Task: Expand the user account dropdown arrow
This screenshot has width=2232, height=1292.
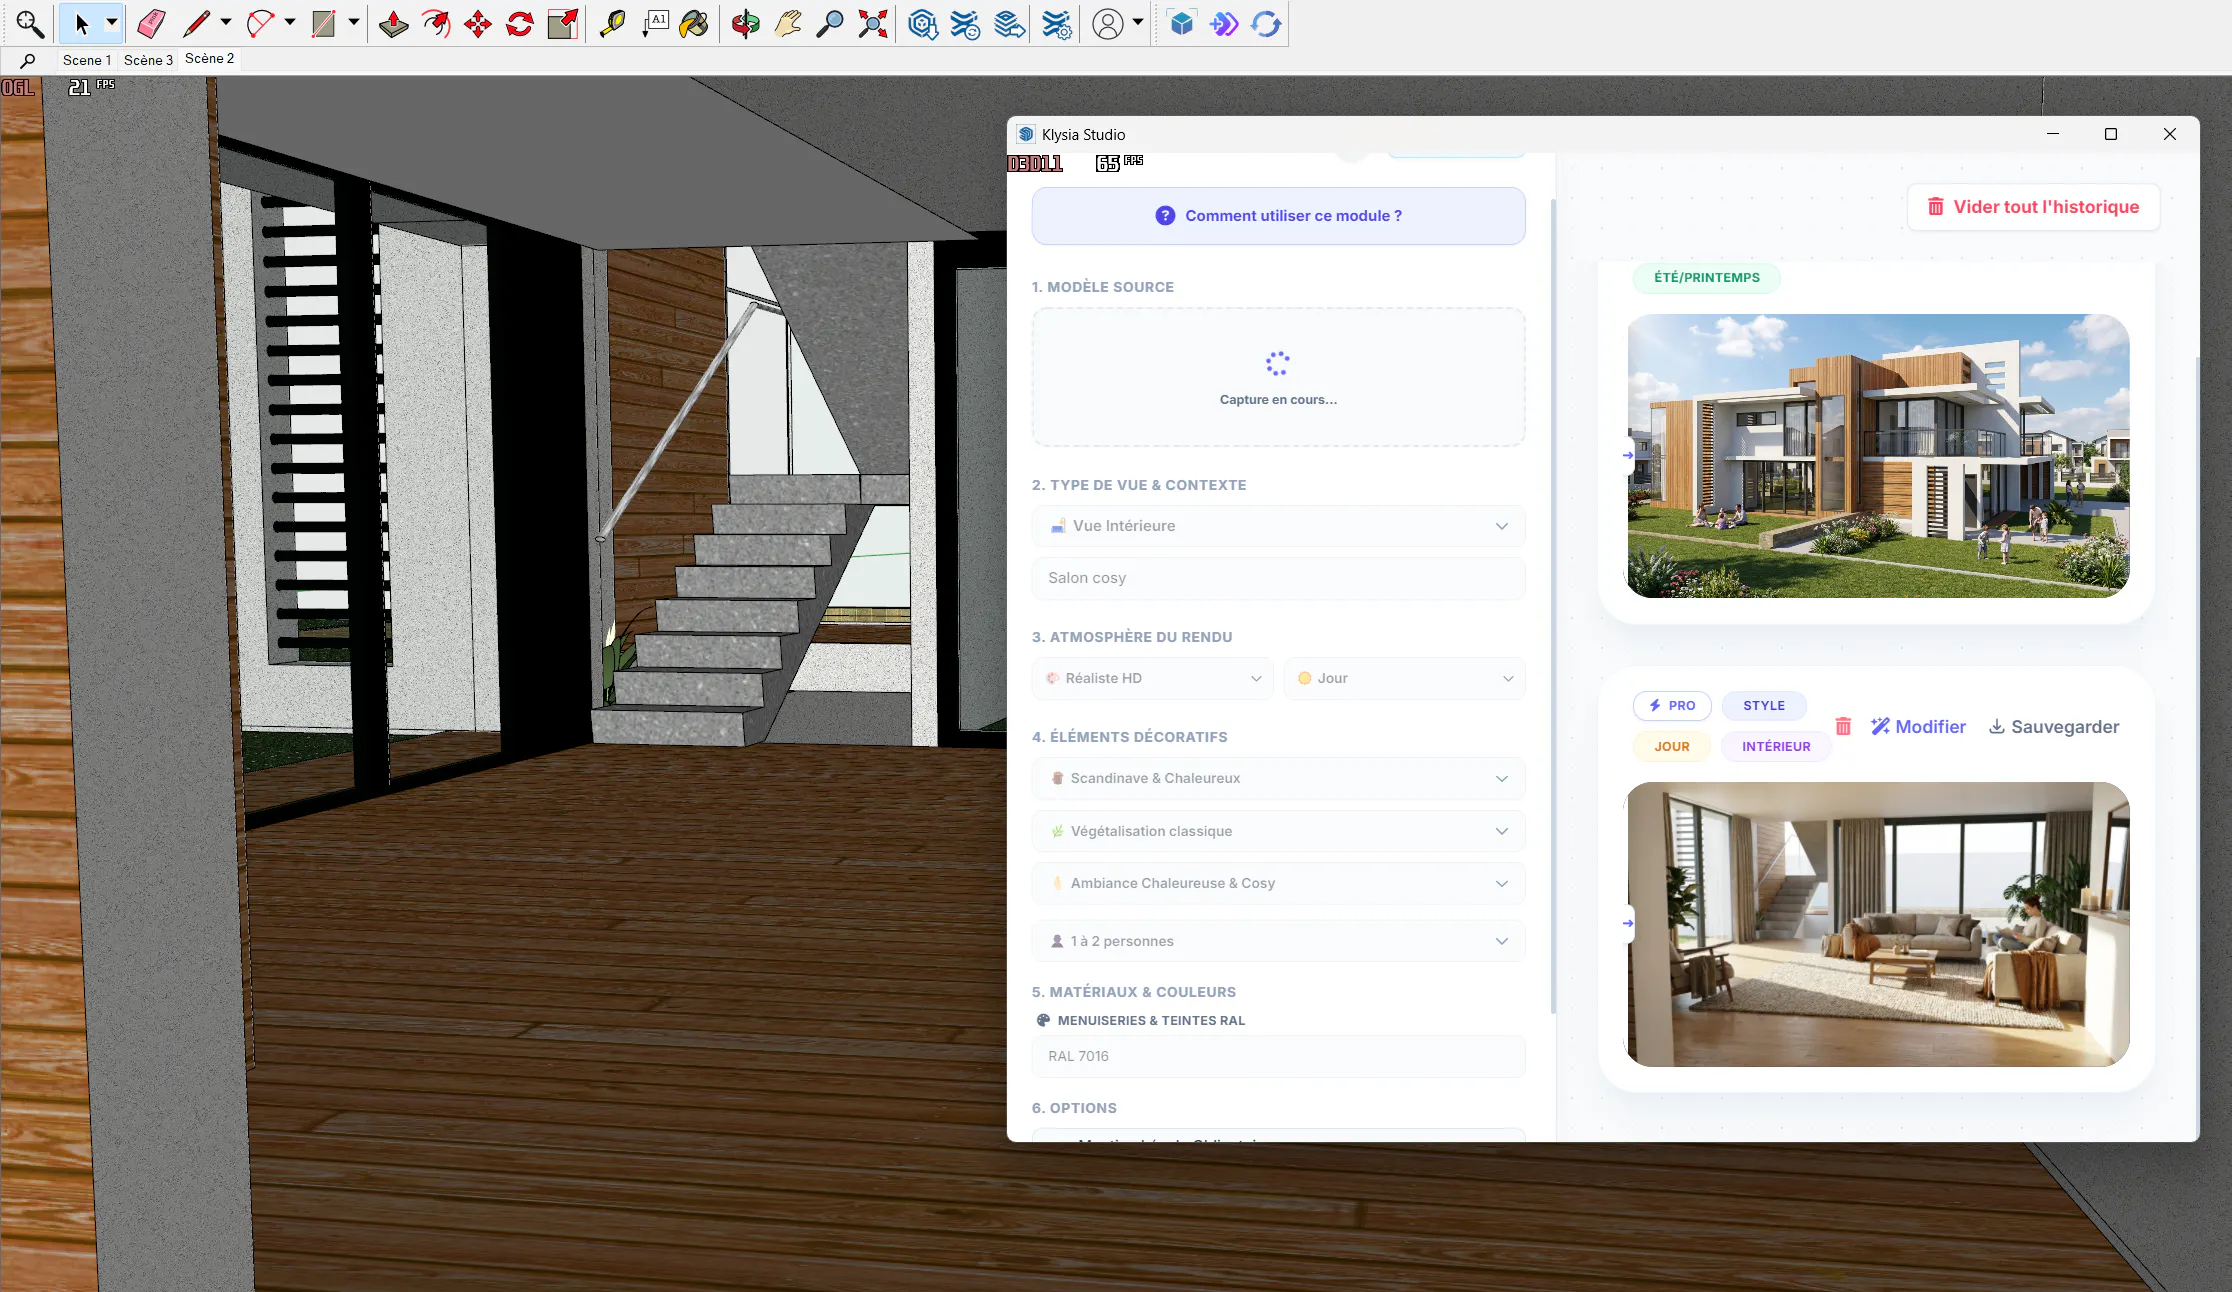Action: pyautogui.click(x=1138, y=23)
